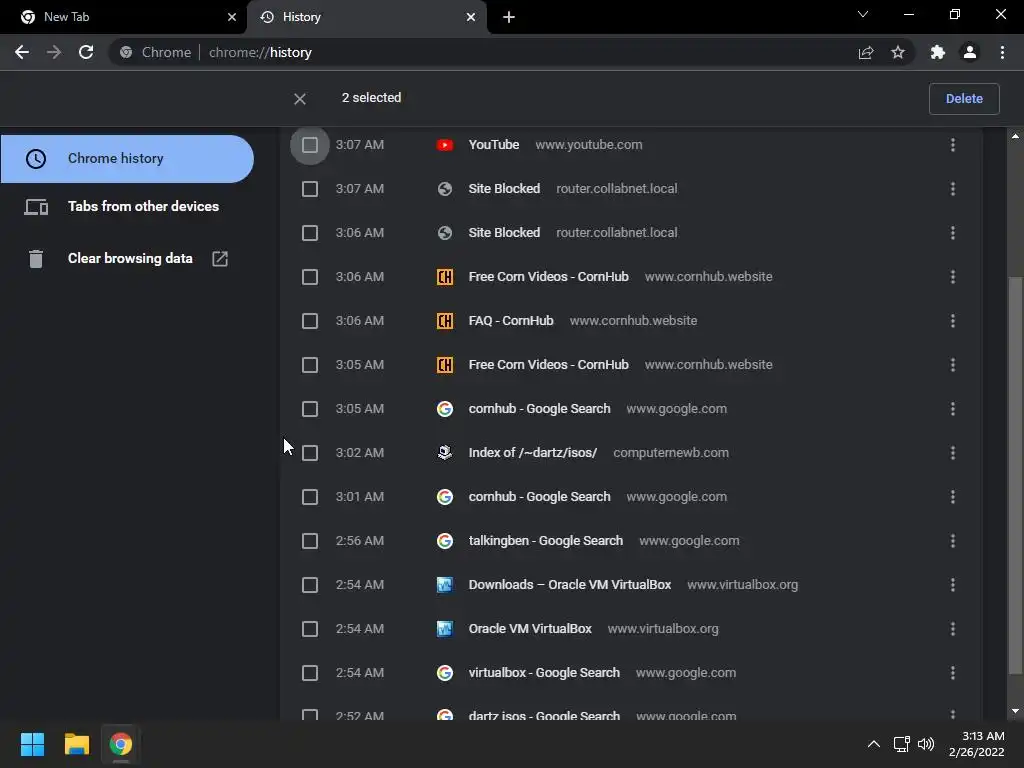Select the Index of /~dartz/isos/ checkbox
Image resolution: width=1024 pixels, height=768 pixels.
click(x=310, y=453)
